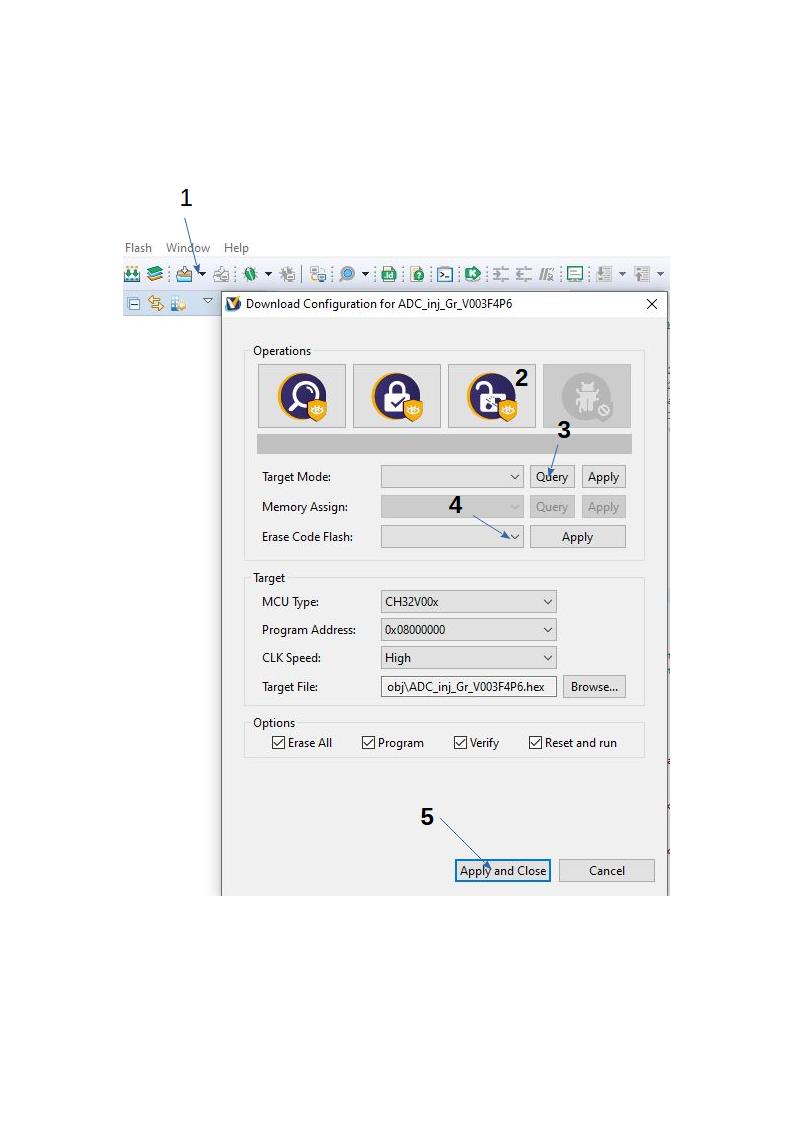794x1123 pixels.
Task: Click Query button for Target Mode
Action: point(552,477)
